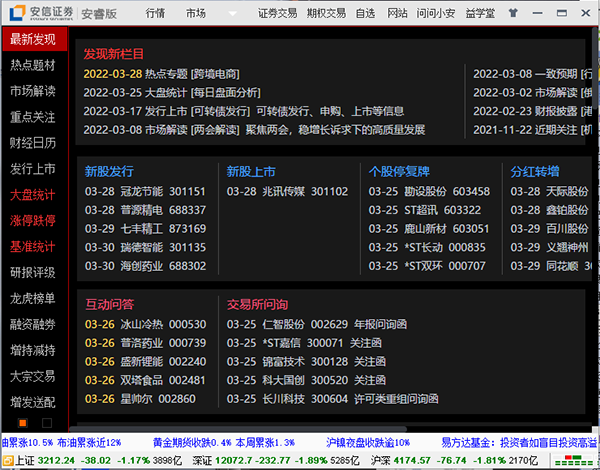
Task: Click the 安信证券 logo icon
Action: pos(17,13)
